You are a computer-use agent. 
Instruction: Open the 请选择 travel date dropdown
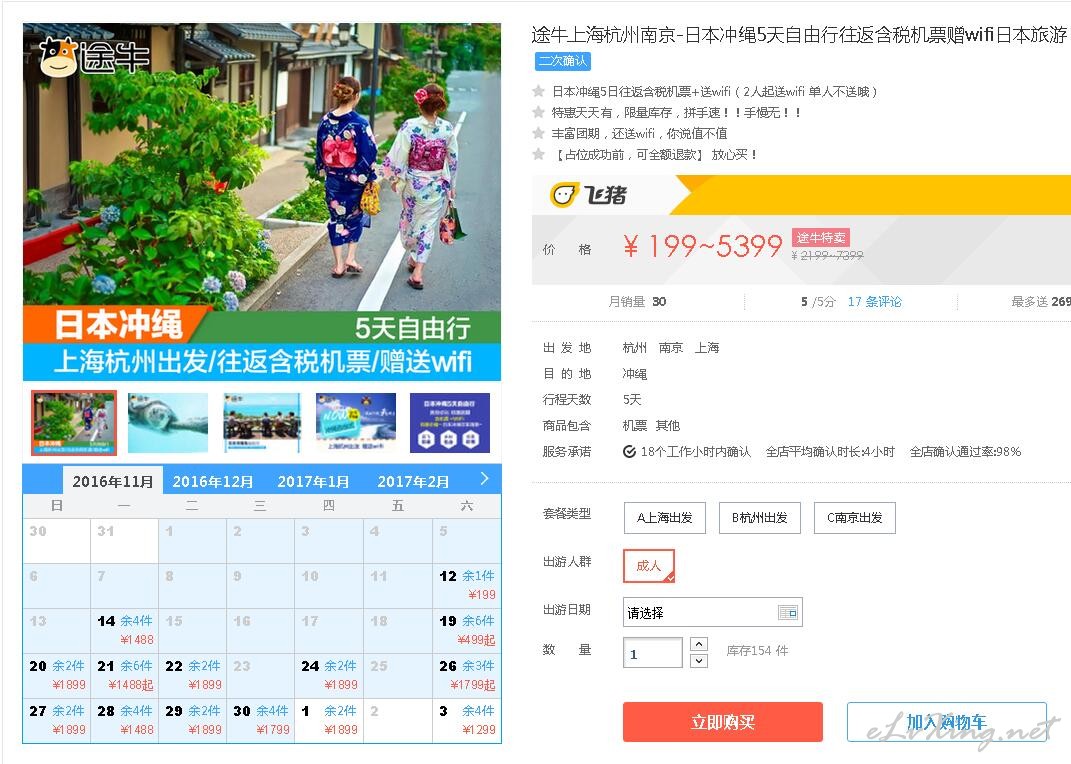(712, 612)
